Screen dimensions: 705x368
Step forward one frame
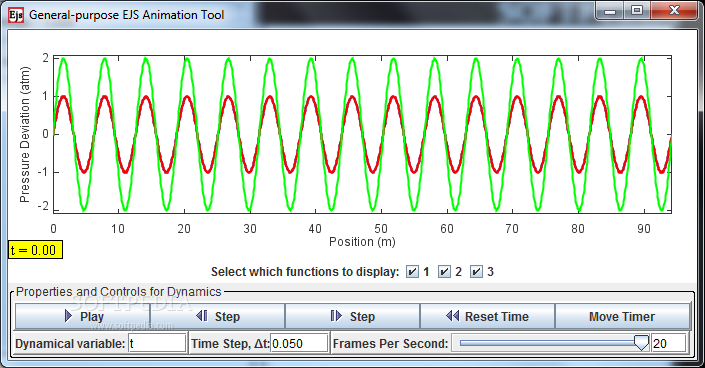pos(352,316)
